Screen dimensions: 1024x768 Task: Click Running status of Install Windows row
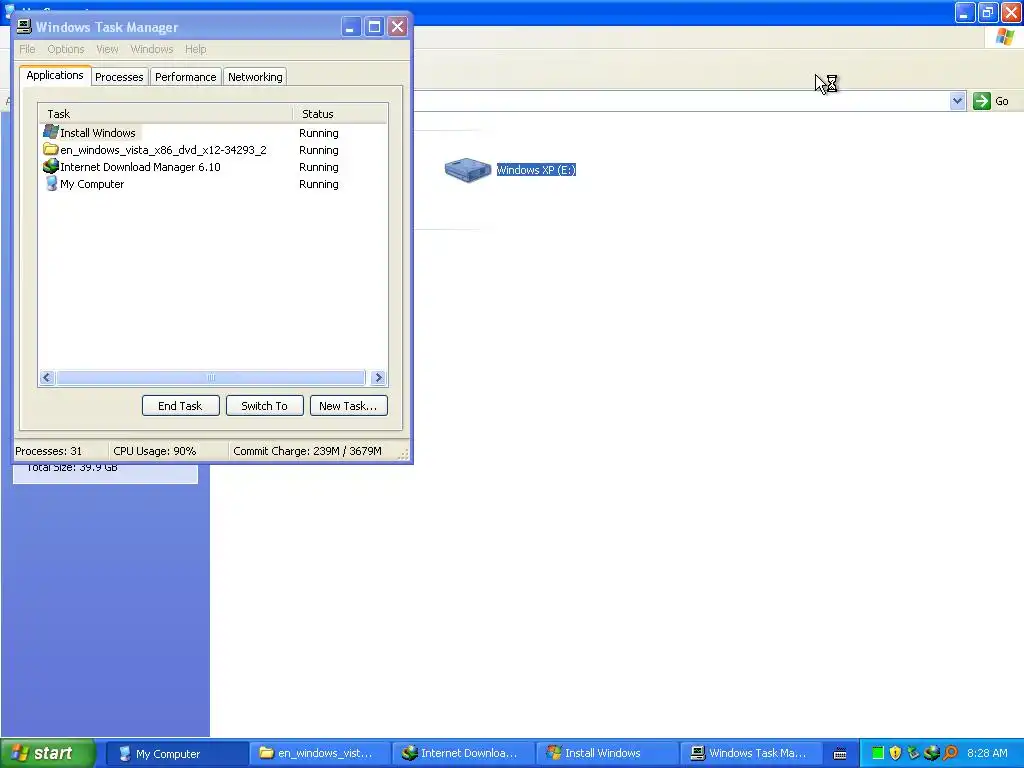coord(319,133)
